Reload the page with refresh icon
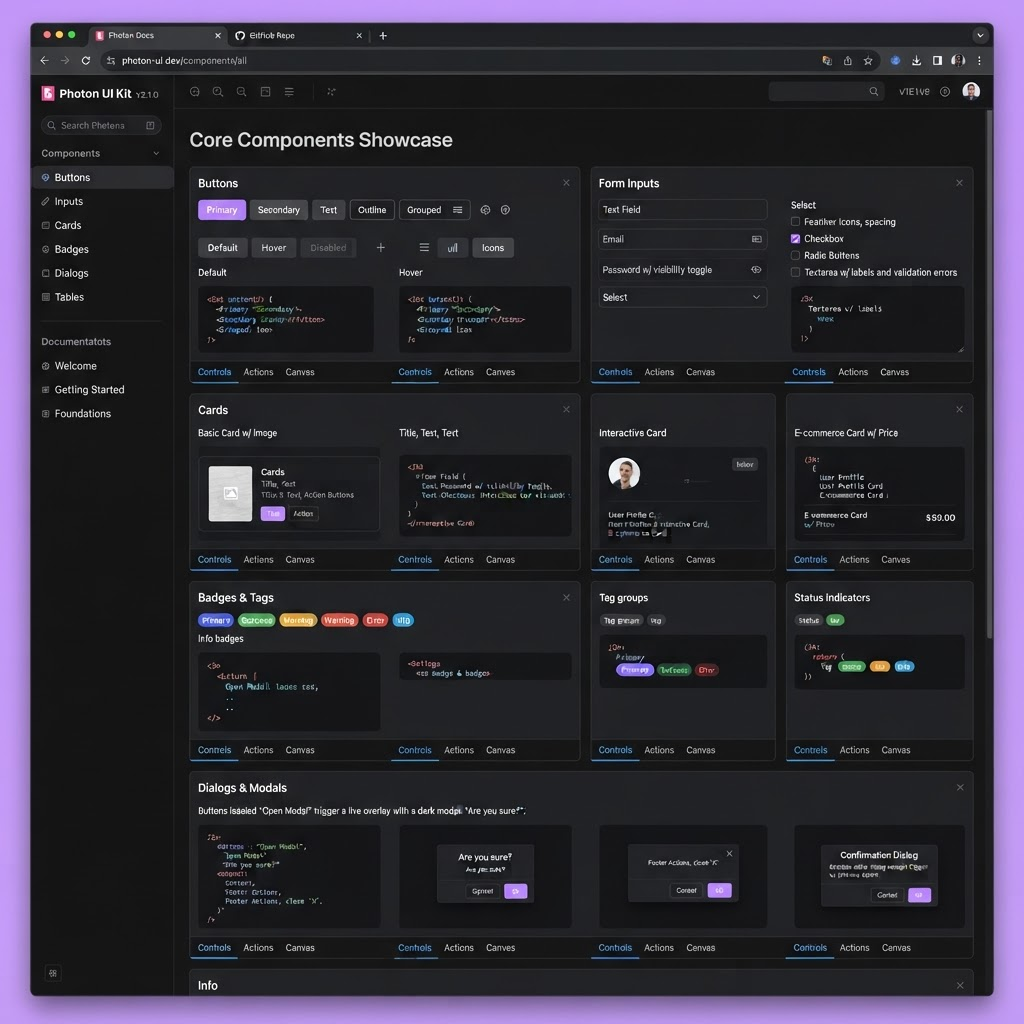 tap(86, 61)
